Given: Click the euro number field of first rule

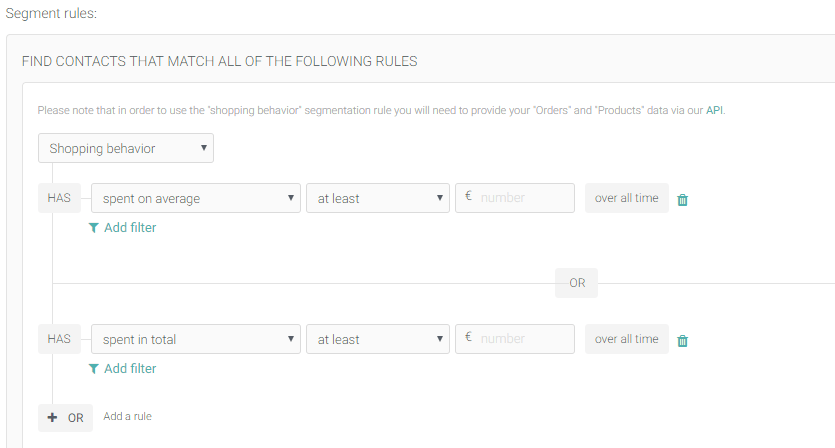Looking at the screenshot, I should tap(515, 198).
